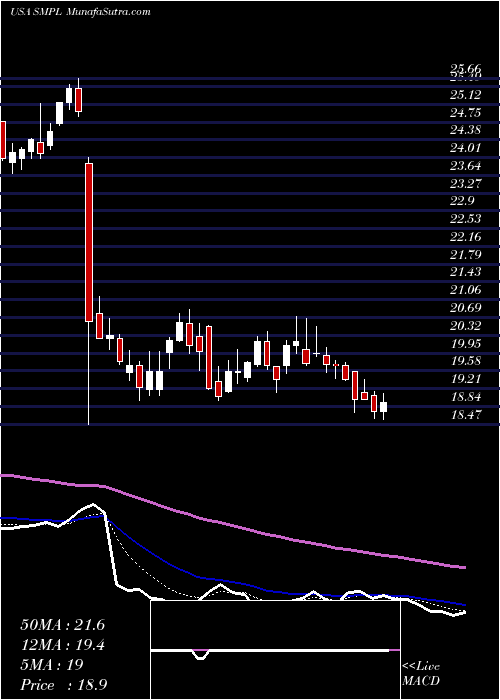Select the 24.01 price level label
500x700 pixels.
point(466,148)
